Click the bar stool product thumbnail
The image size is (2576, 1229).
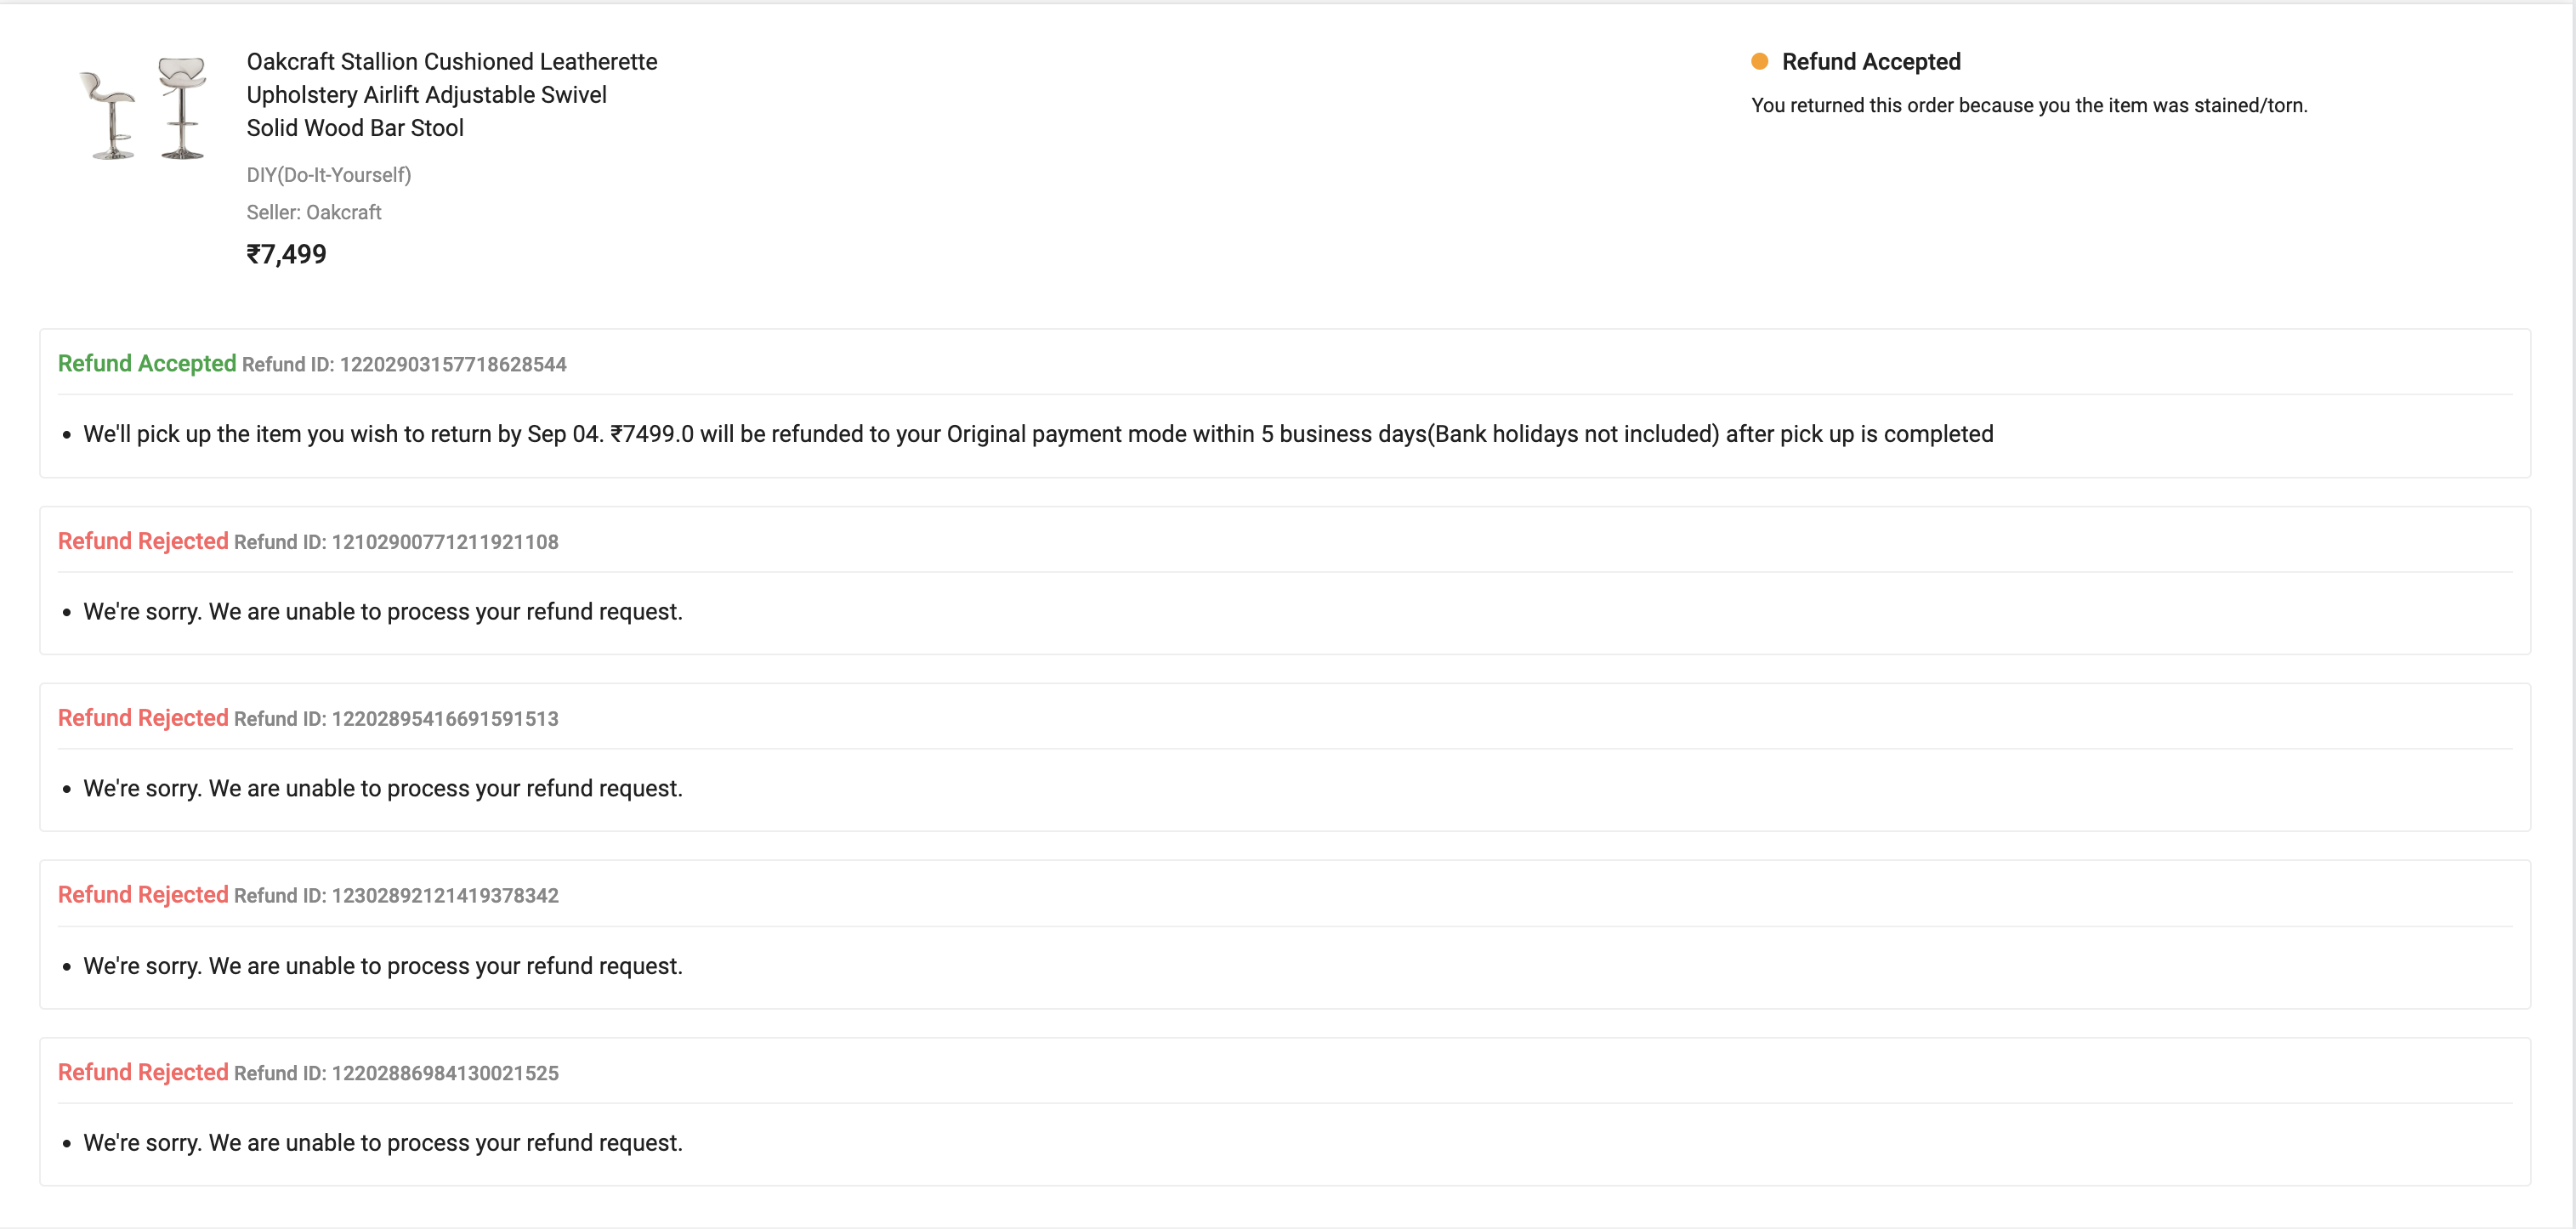144,108
